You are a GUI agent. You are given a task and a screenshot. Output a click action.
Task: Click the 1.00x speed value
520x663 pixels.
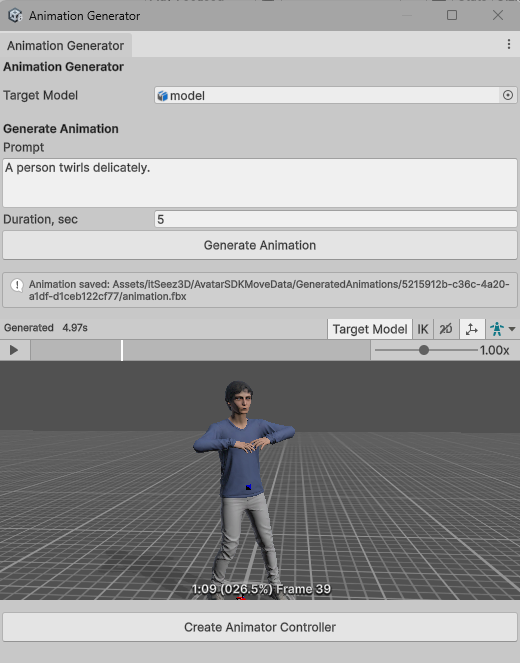coord(494,350)
